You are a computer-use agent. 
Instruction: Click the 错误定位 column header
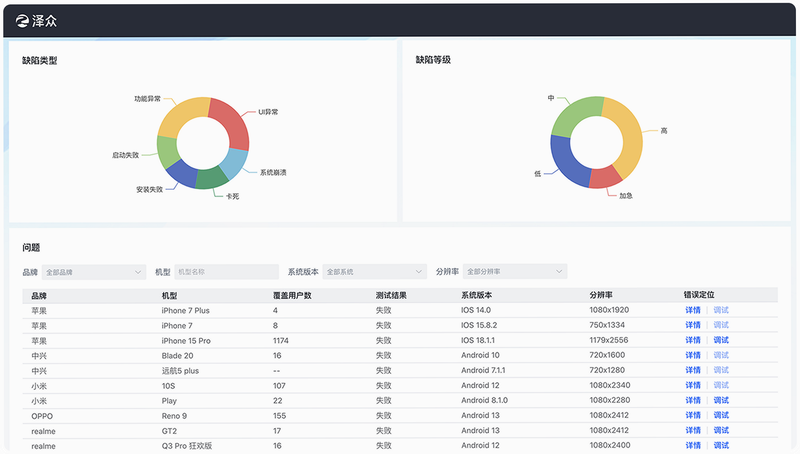(699, 295)
